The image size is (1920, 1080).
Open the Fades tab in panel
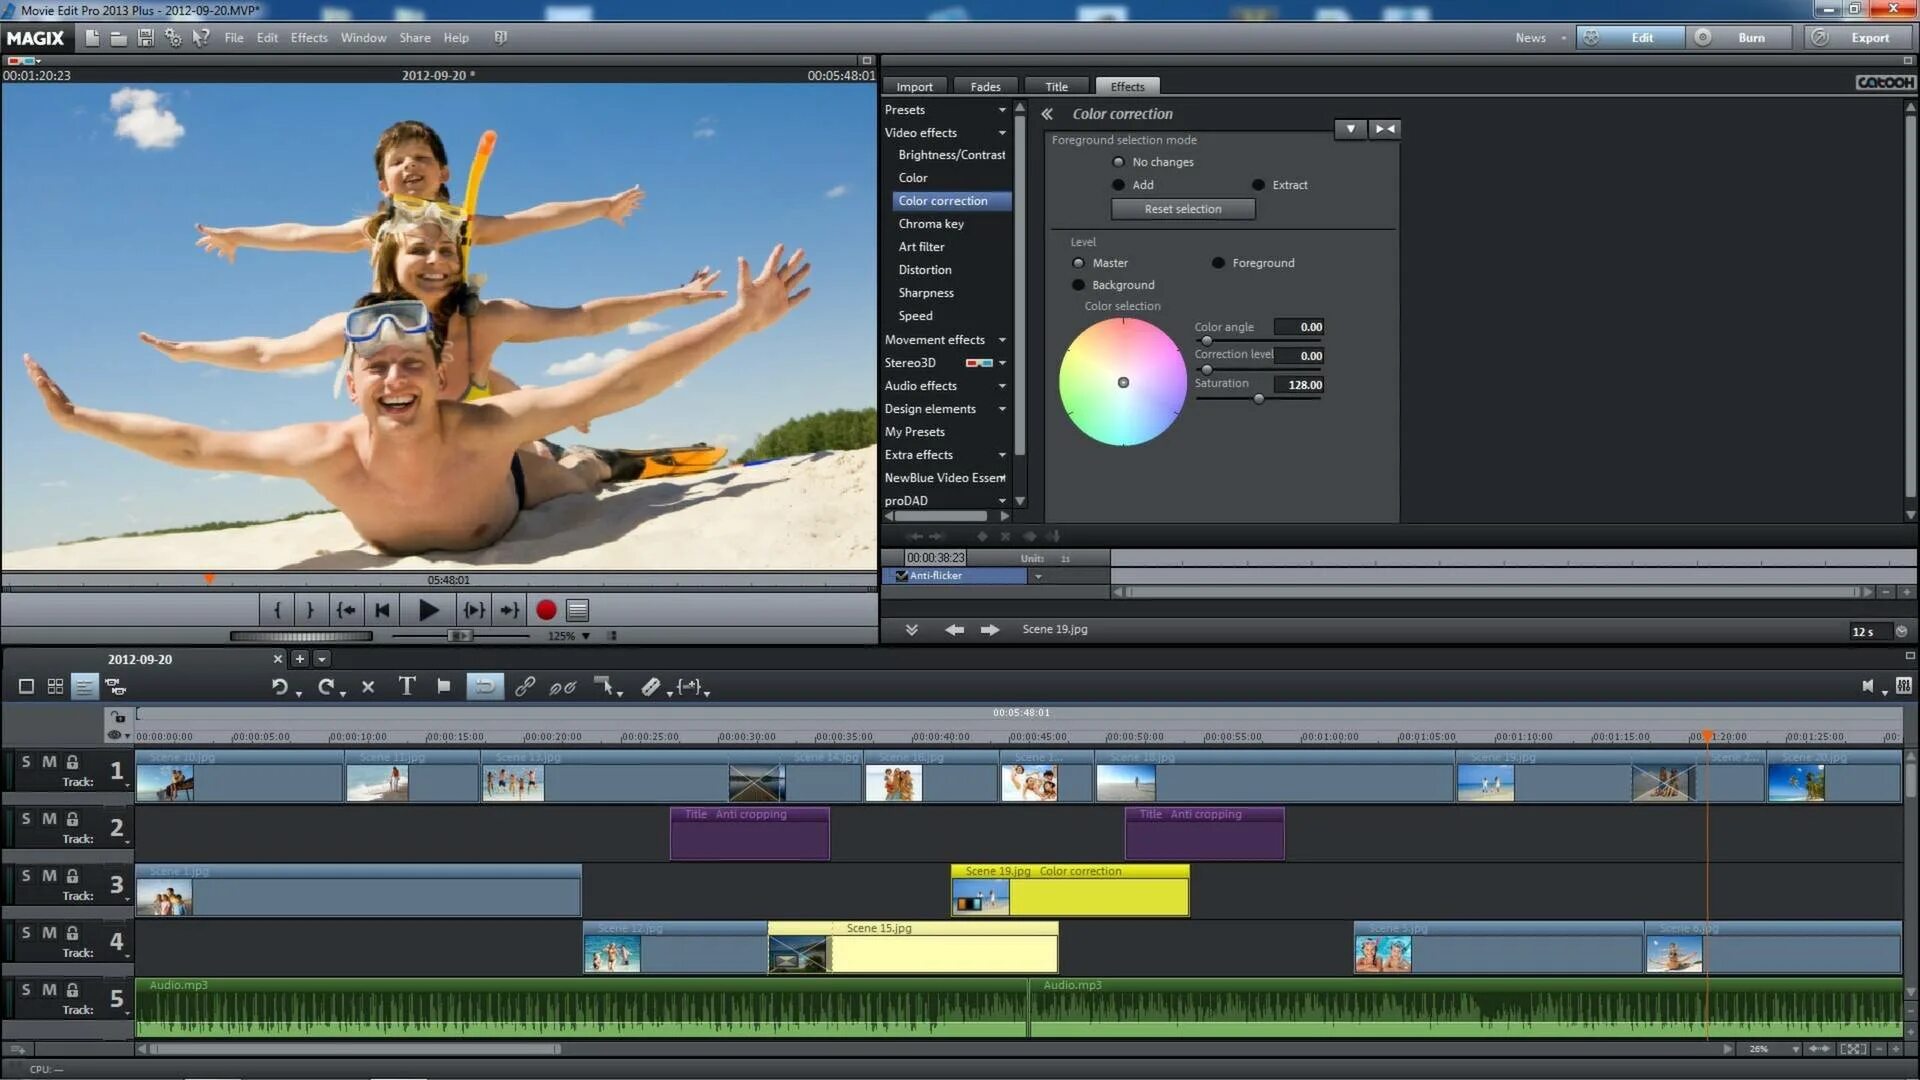point(985,86)
